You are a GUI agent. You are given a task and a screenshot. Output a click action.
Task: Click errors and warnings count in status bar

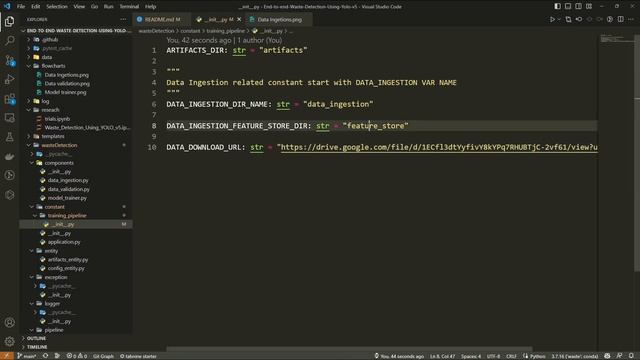click(77, 356)
